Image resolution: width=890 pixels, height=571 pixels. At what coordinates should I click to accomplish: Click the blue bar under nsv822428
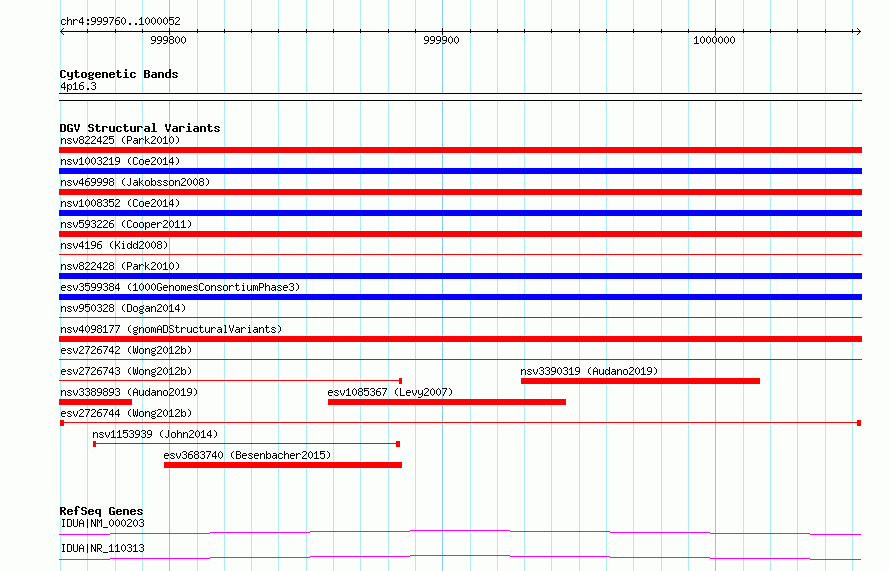pos(460,276)
